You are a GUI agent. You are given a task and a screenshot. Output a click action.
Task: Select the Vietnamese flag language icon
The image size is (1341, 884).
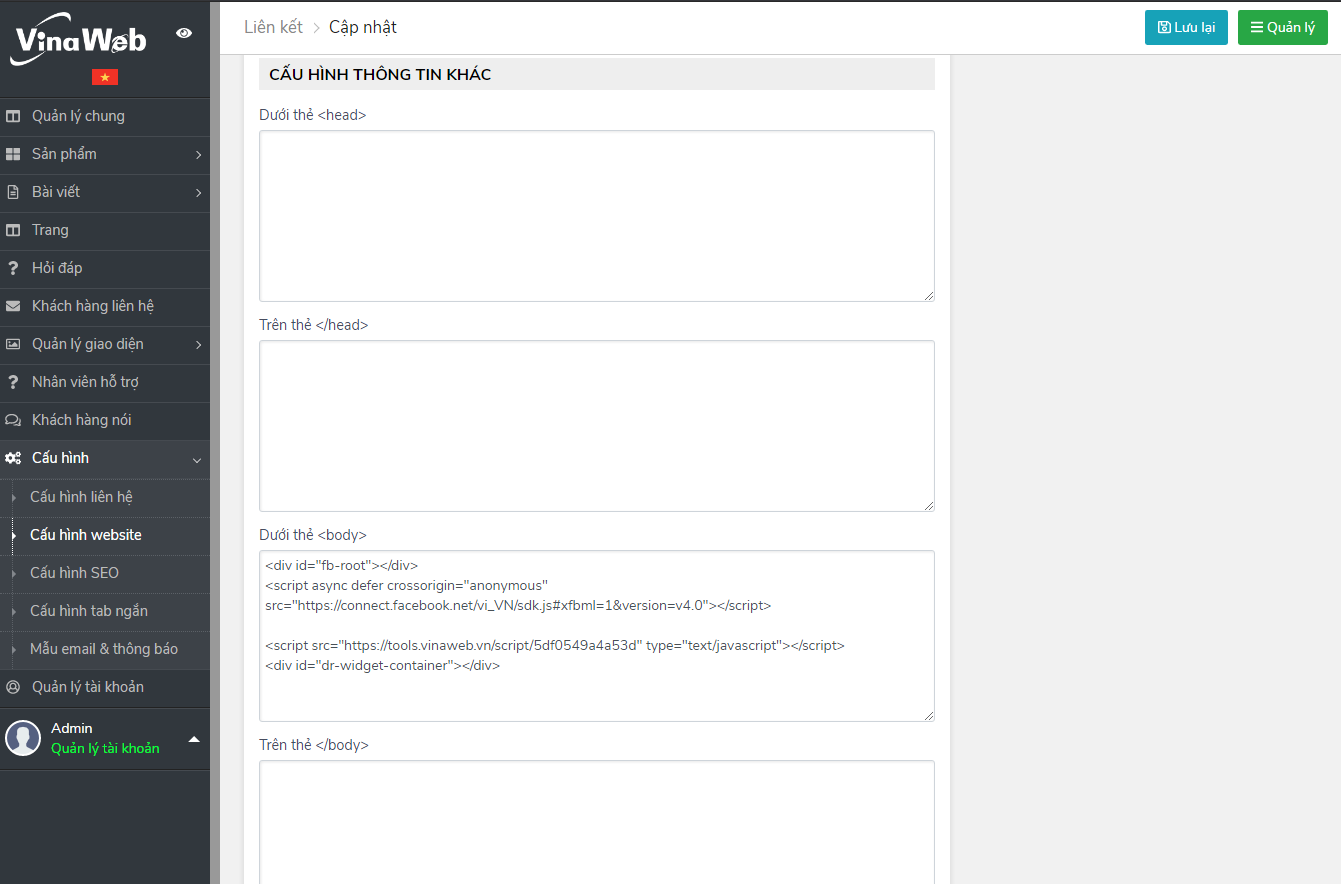click(105, 77)
